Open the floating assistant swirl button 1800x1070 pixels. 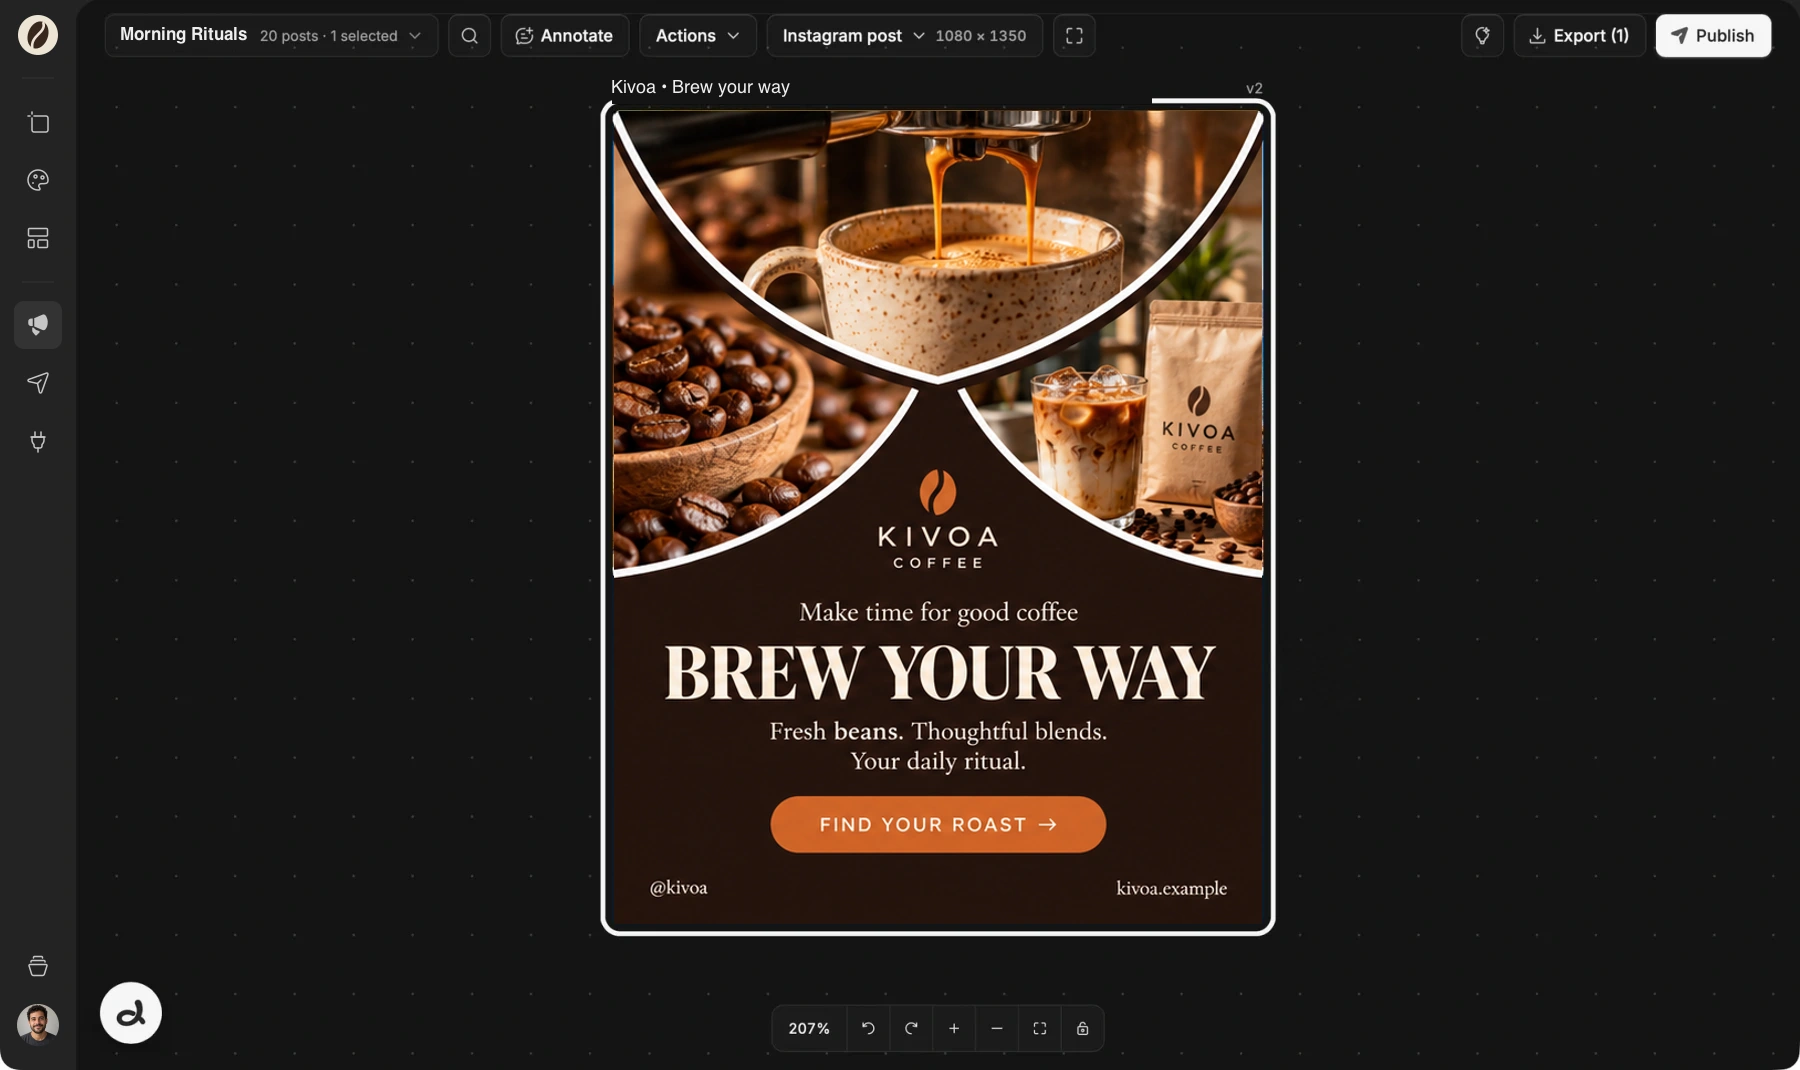click(131, 1013)
